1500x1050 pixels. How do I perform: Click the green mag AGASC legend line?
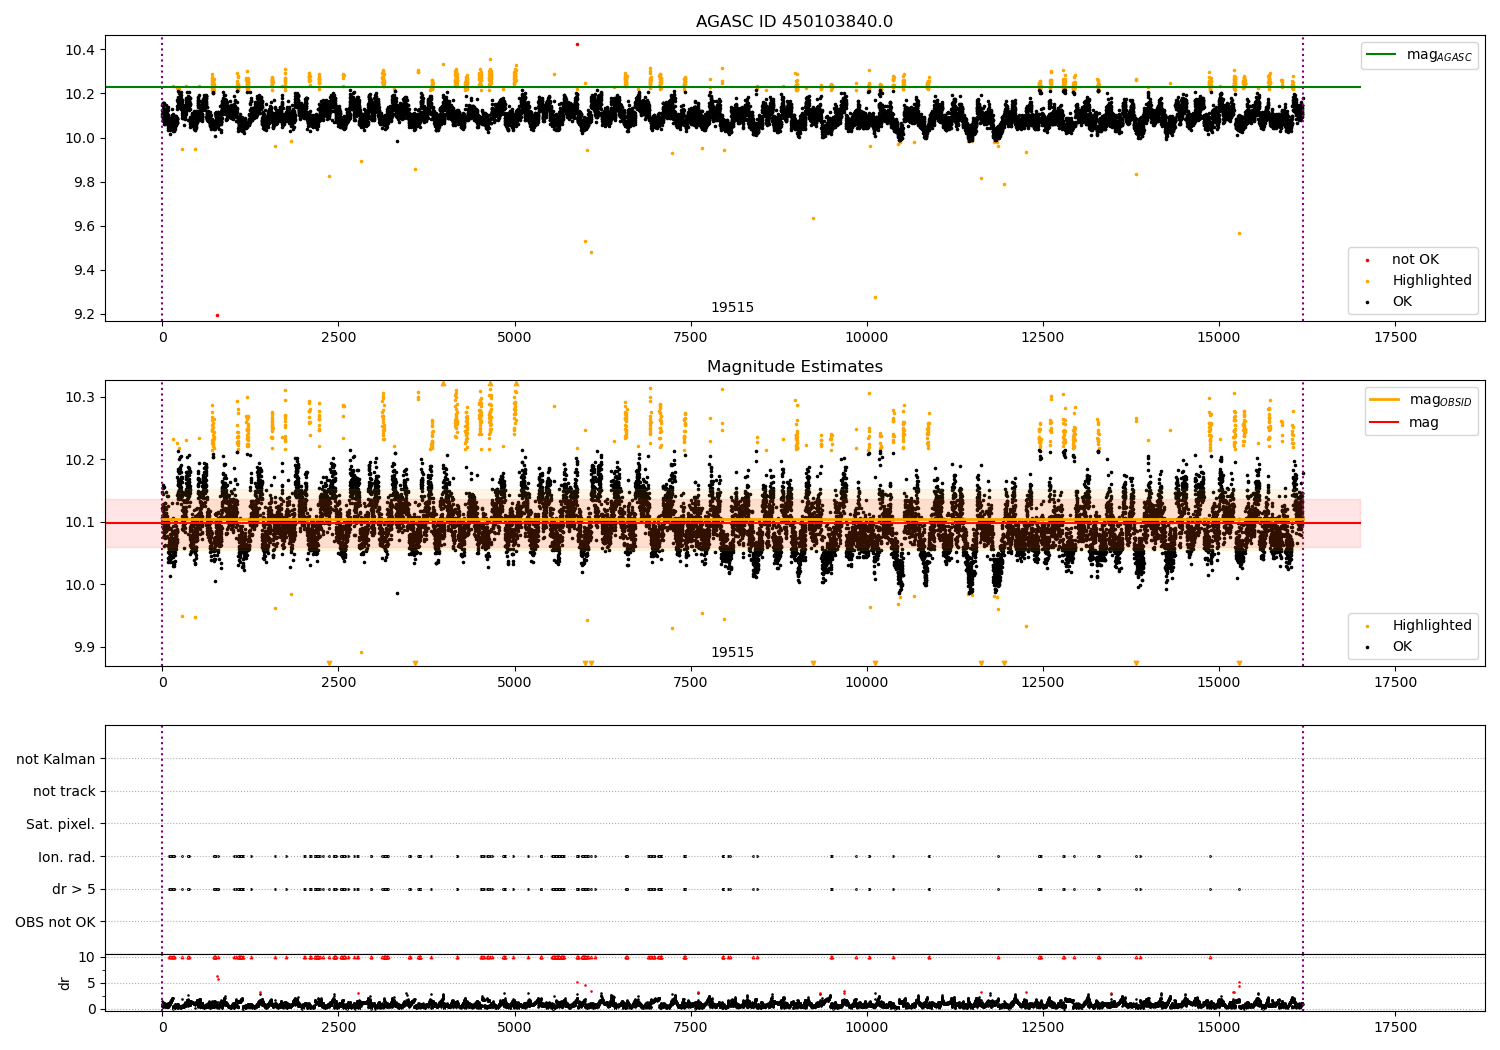pos(1382,55)
